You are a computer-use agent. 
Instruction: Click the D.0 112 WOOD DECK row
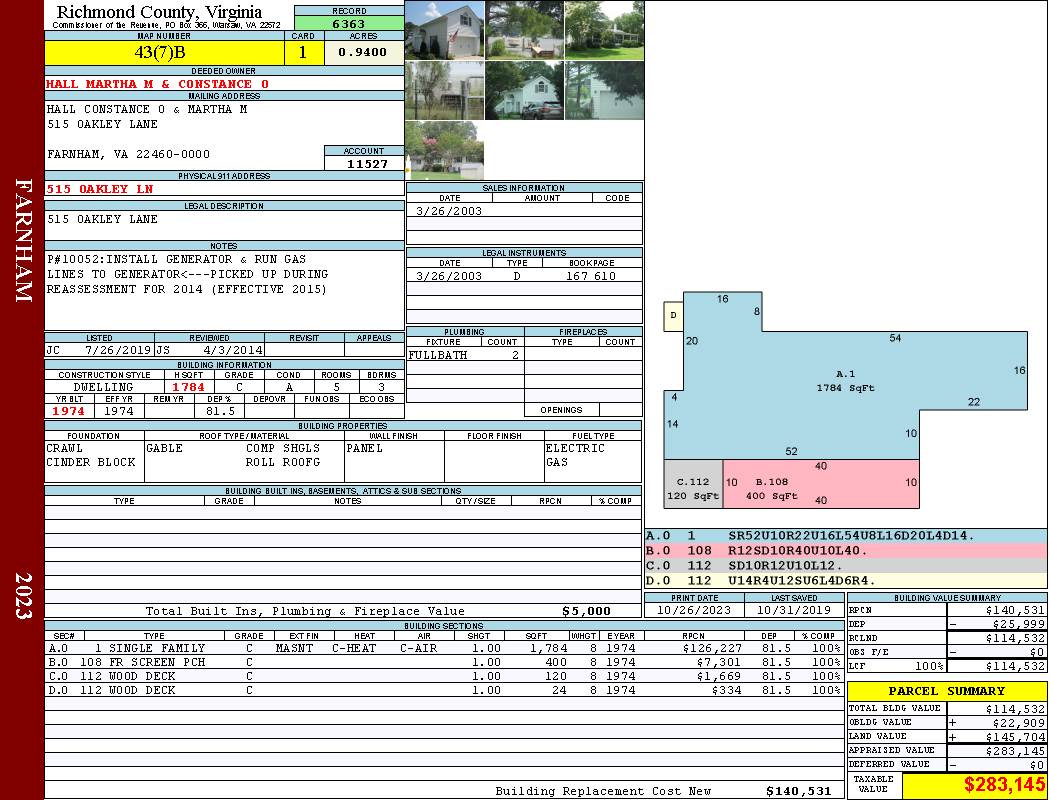(444, 690)
